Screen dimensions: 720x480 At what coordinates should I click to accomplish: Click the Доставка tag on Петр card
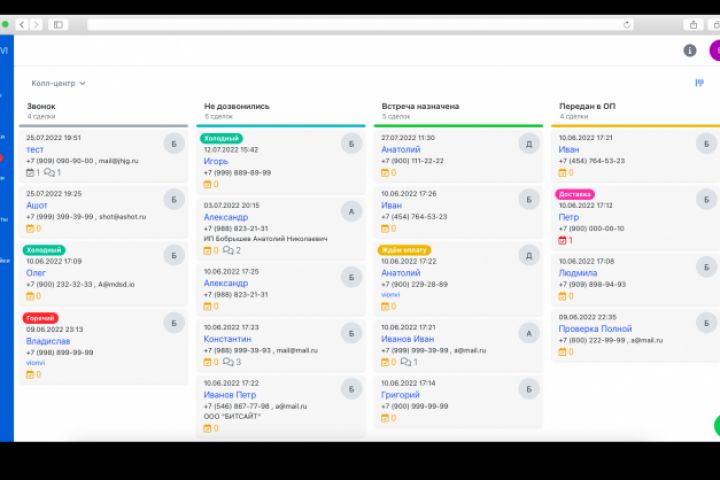(x=575, y=194)
